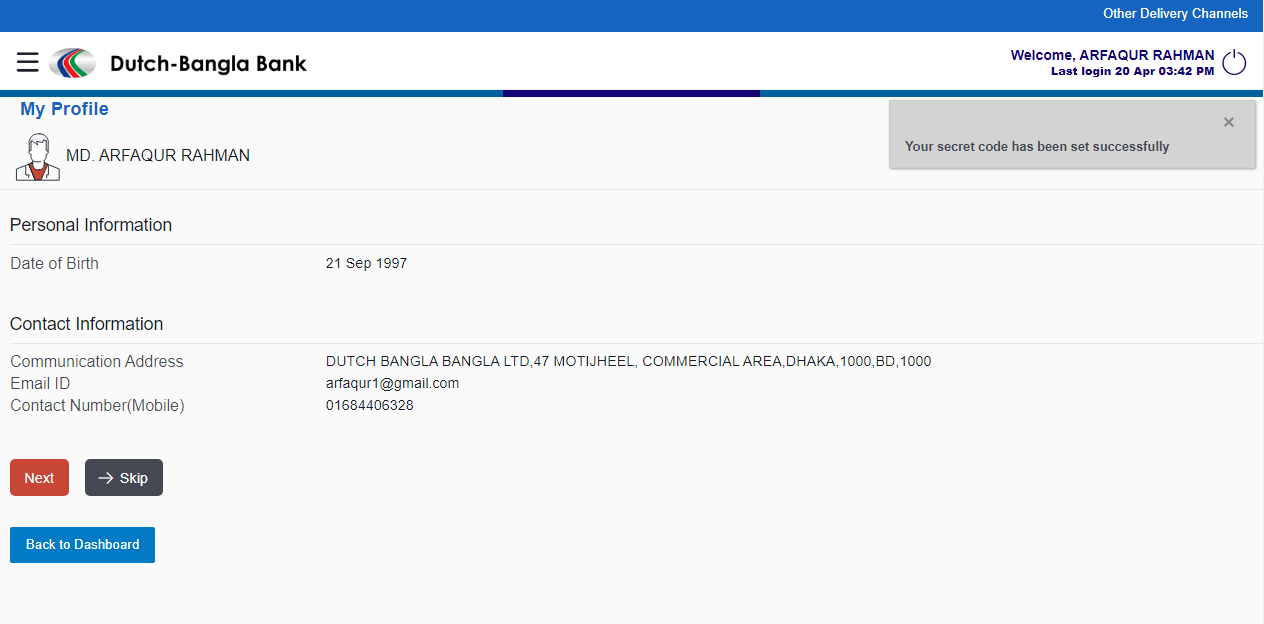Go Back to Dashboard

point(82,545)
